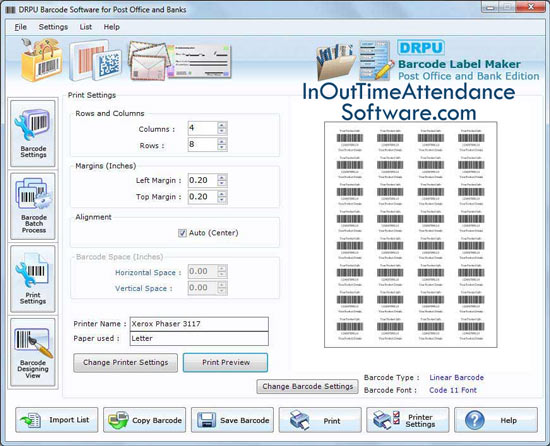This screenshot has height=446, width=550.
Task: Click Change Barcode Settings button
Action: pos(308,386)
